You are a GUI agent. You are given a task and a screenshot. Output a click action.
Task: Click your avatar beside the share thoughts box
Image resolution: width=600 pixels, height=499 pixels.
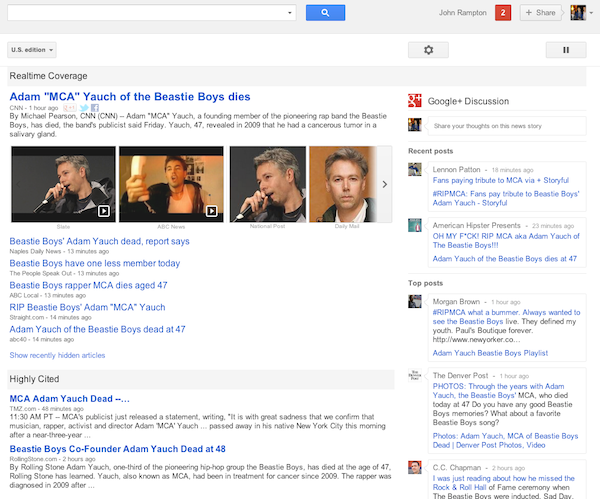415,124
